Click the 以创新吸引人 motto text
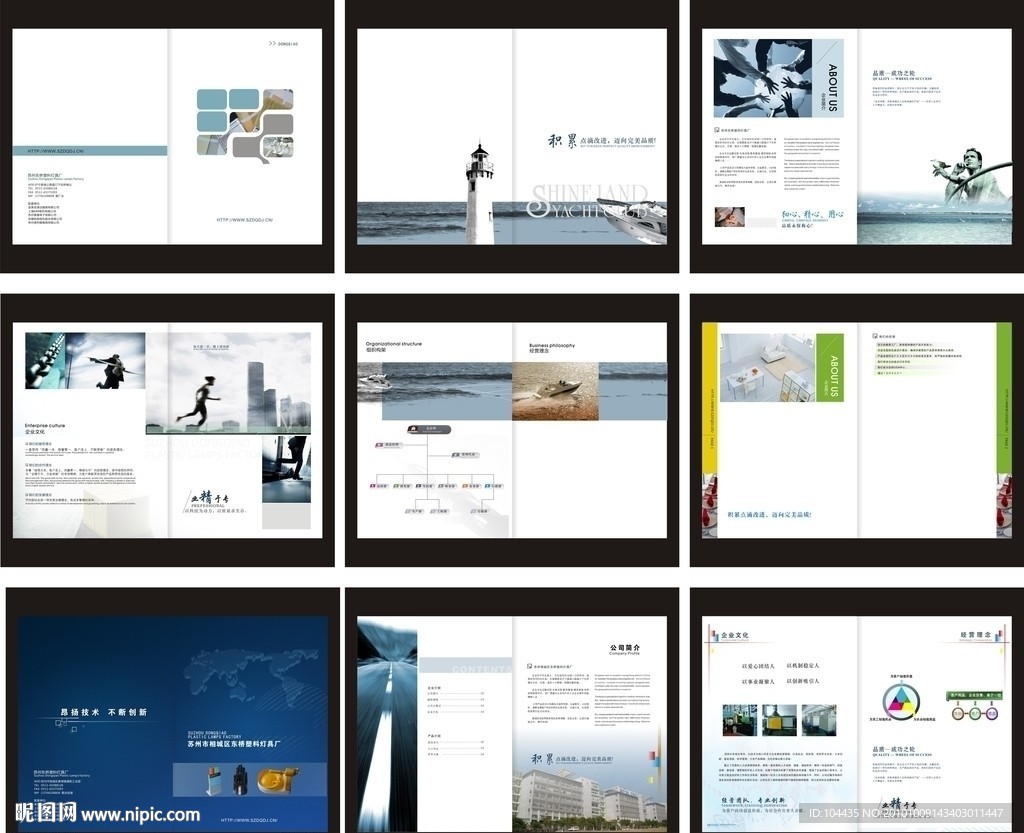1024x833 pixels. coord(803,681)
